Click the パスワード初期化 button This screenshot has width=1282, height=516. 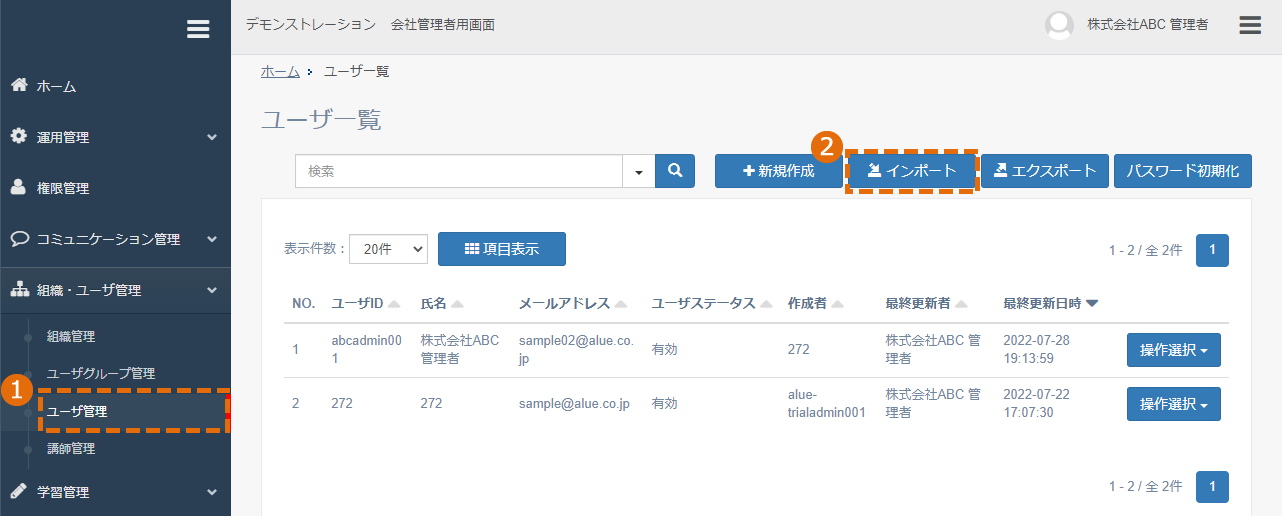(x=1183, y=171)
